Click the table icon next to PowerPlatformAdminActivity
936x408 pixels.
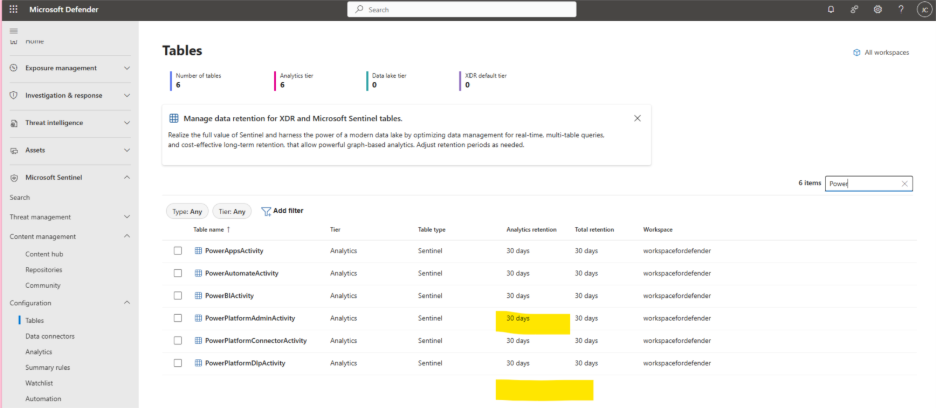point(199,318)
